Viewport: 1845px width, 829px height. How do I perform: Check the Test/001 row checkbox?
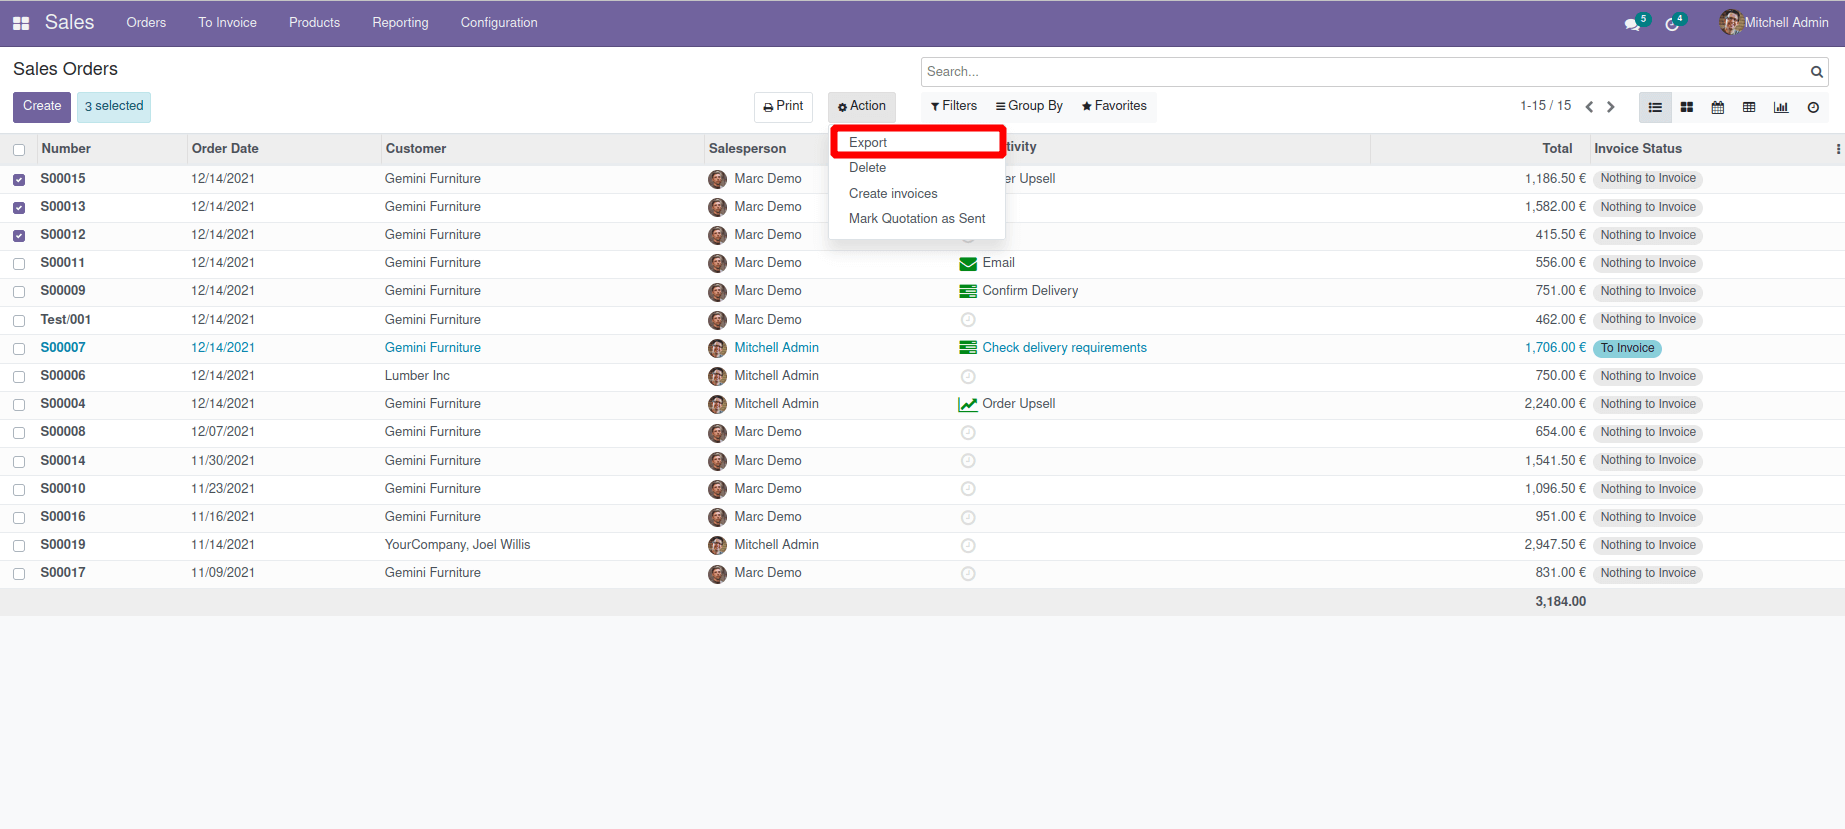click(x=19, y=321)
